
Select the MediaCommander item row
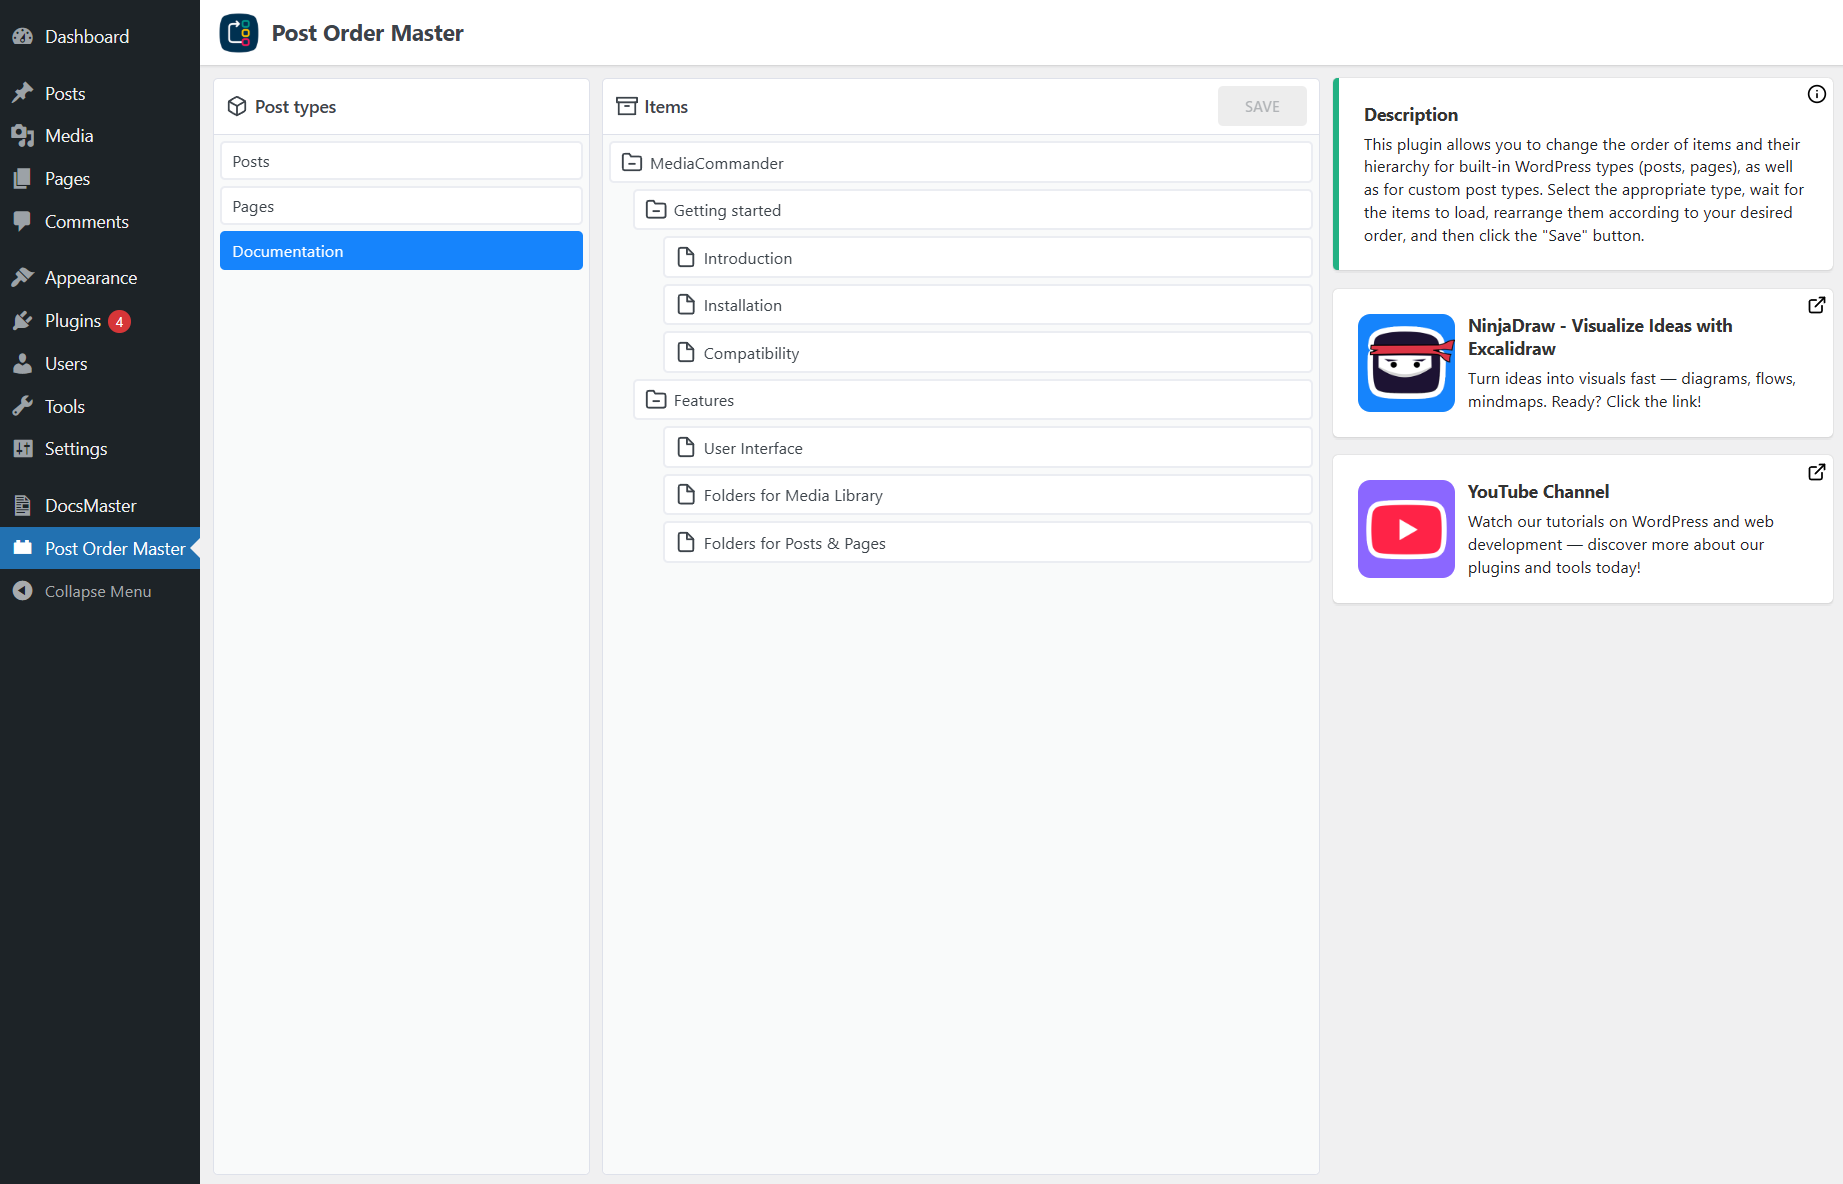click(961, 163)
